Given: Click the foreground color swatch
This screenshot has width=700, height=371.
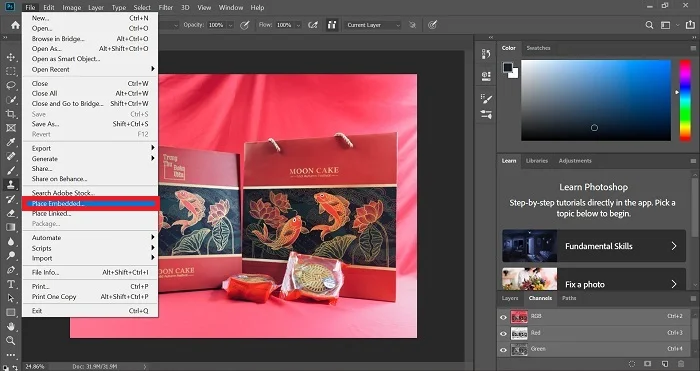Looking at the screenshot, I should tap(508, 67).
